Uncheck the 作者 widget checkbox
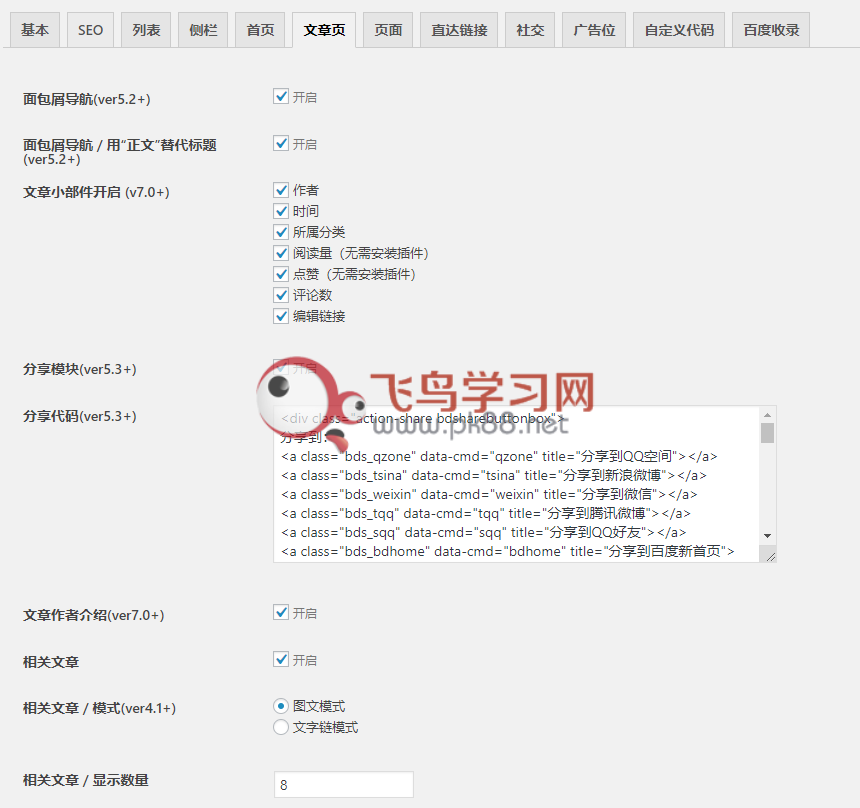 coord(281,190)
